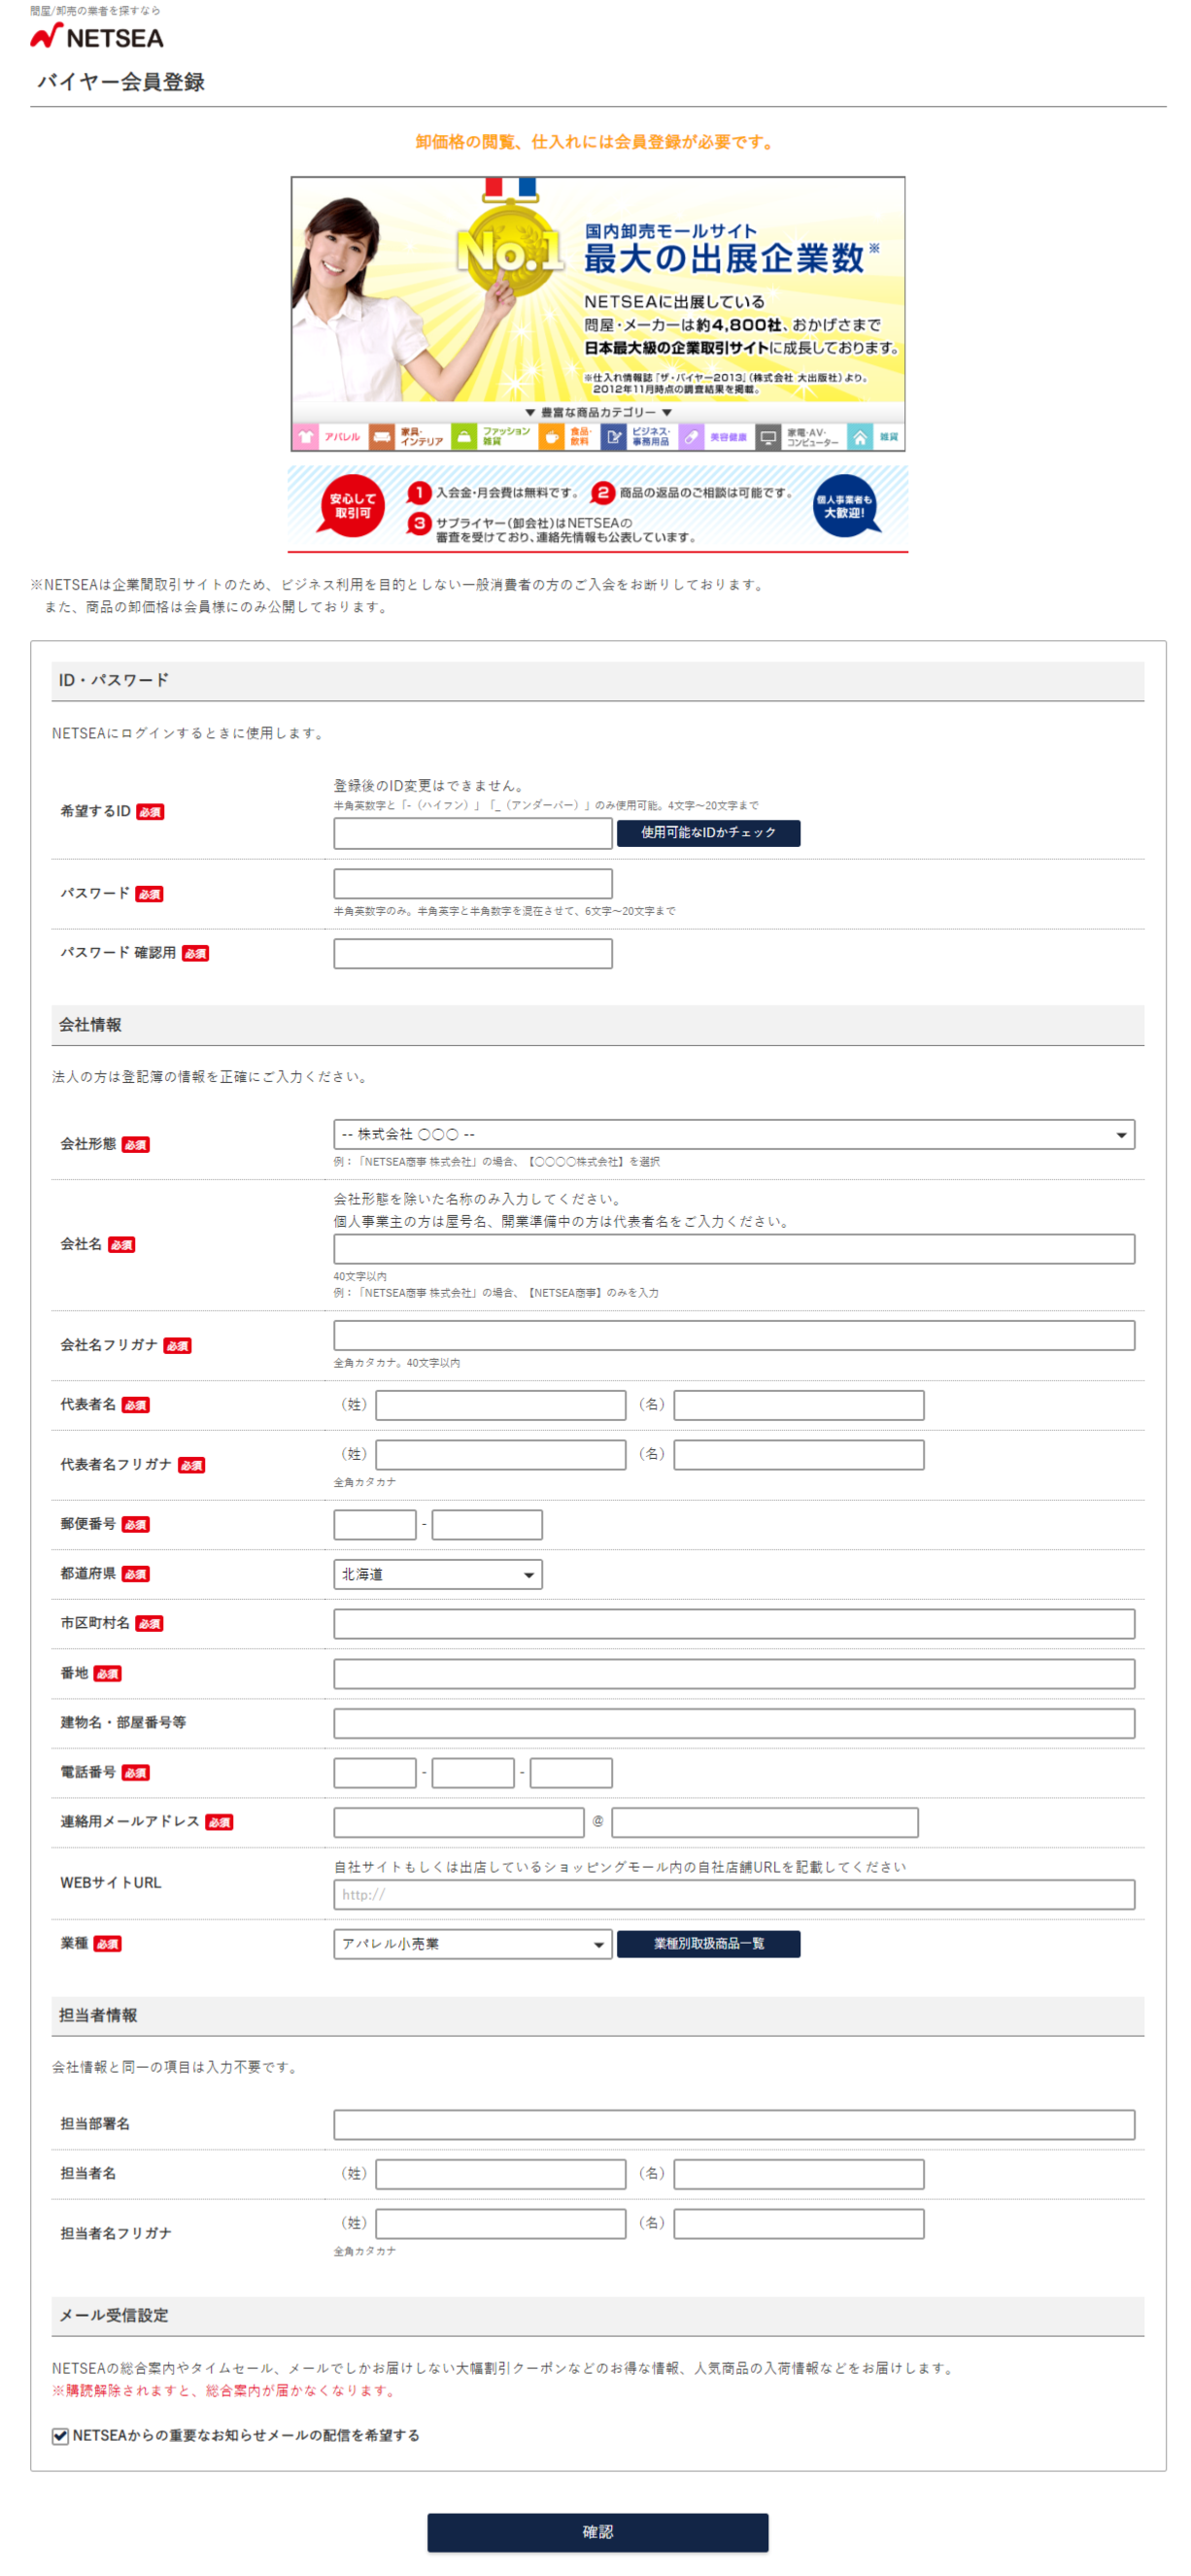Image resolution: width=1191 pixels, height=2576 pixels.
Task: Click the 確認 confirm button
Action: tap(597, 2532)
